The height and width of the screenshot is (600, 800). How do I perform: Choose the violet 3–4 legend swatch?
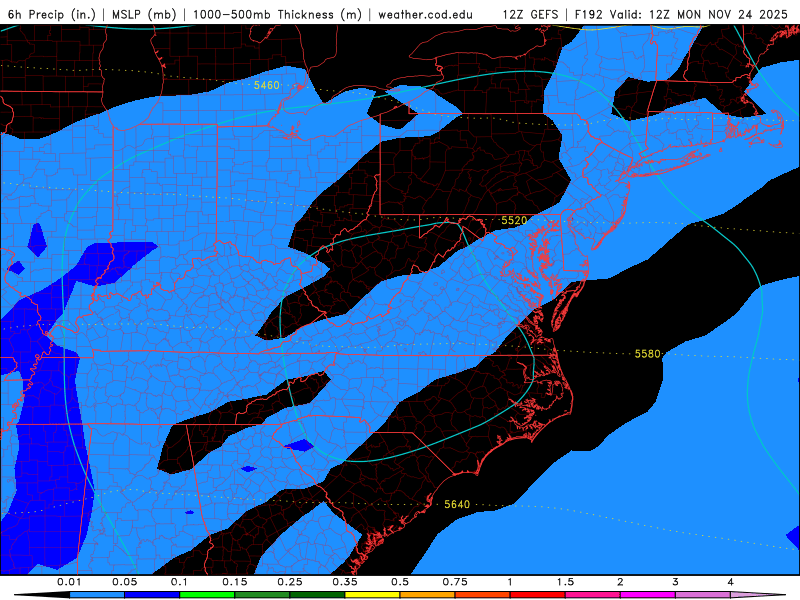[x=703, y=595]
